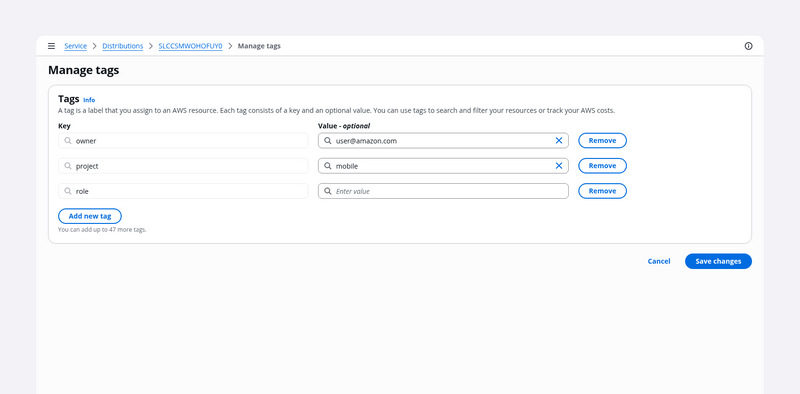Click search icon in role value field
The height and width of the screenshot is (394, 800).
(328, 191)
